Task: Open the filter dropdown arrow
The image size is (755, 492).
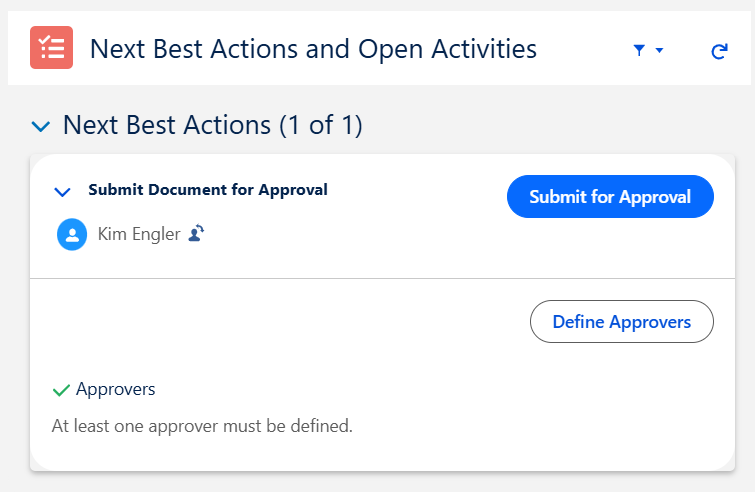Action: pyautogui.click(x=659, y=50)
